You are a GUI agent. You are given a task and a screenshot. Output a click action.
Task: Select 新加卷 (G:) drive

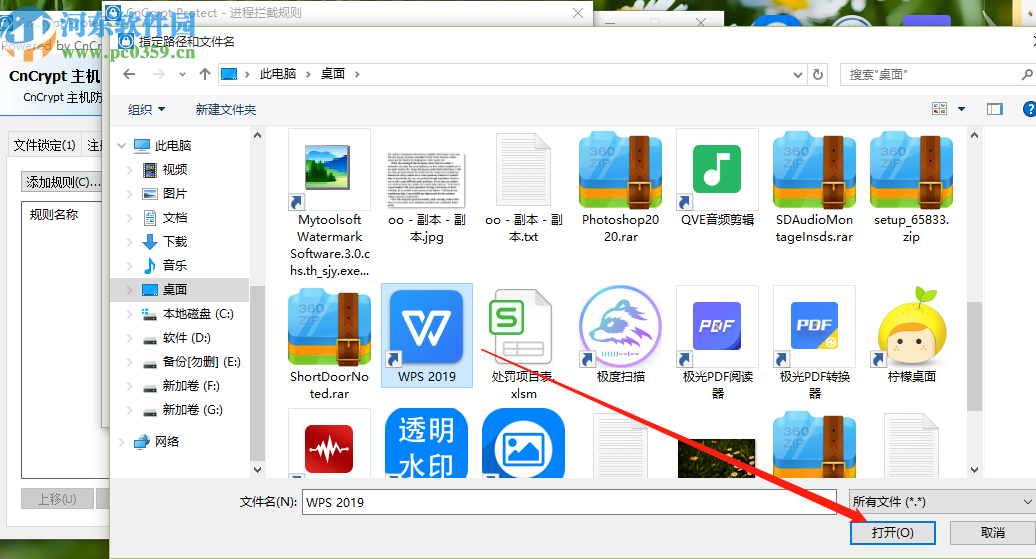coord(183,410)
